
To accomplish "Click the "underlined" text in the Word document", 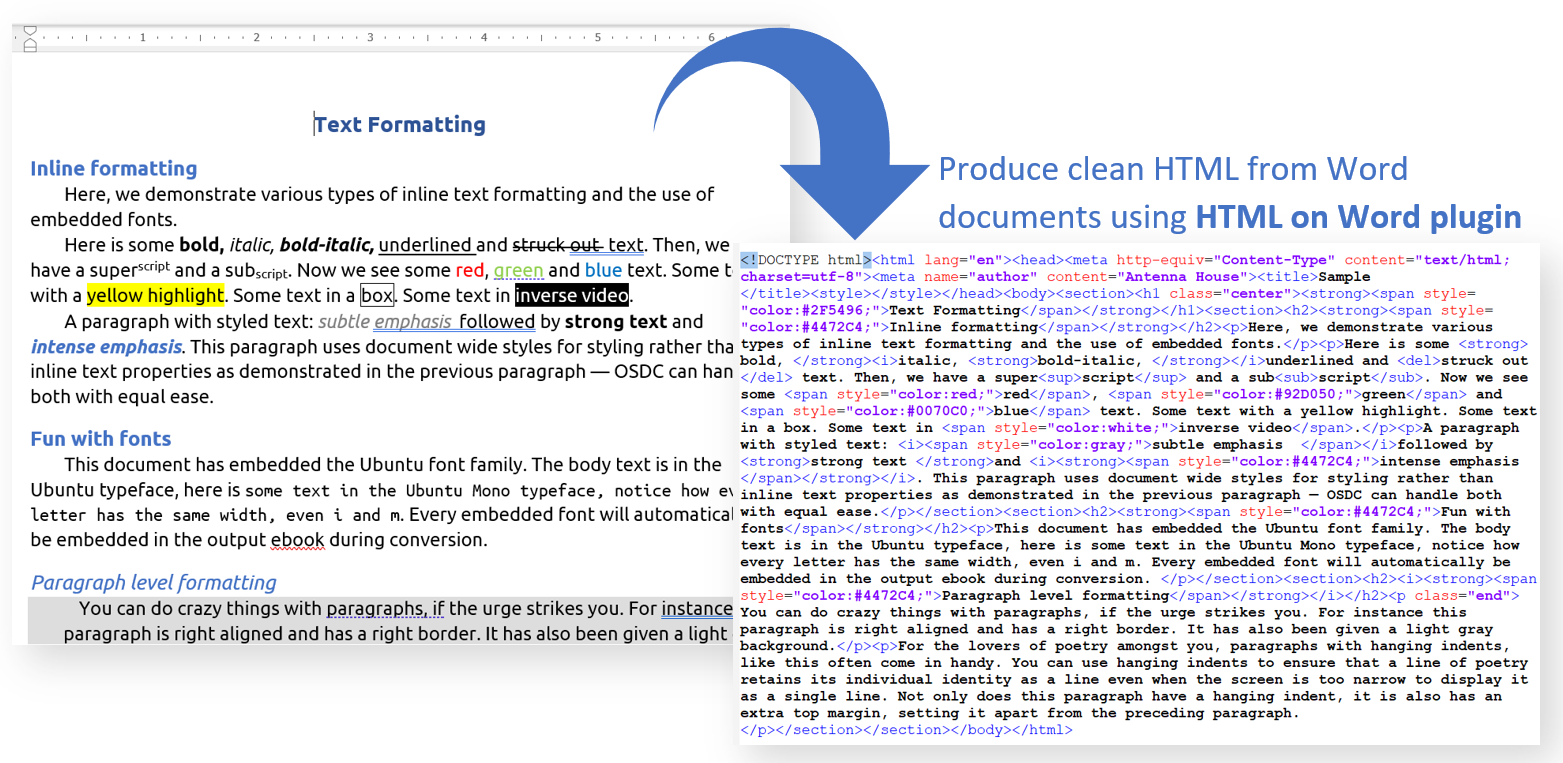I will [x=425, y=246].
